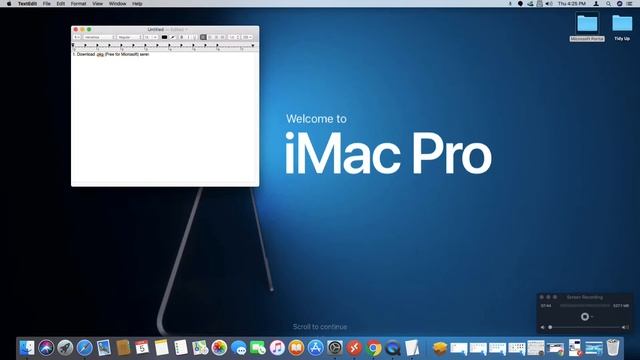Open Notification Center in menu bar

[x=629, y=4]
